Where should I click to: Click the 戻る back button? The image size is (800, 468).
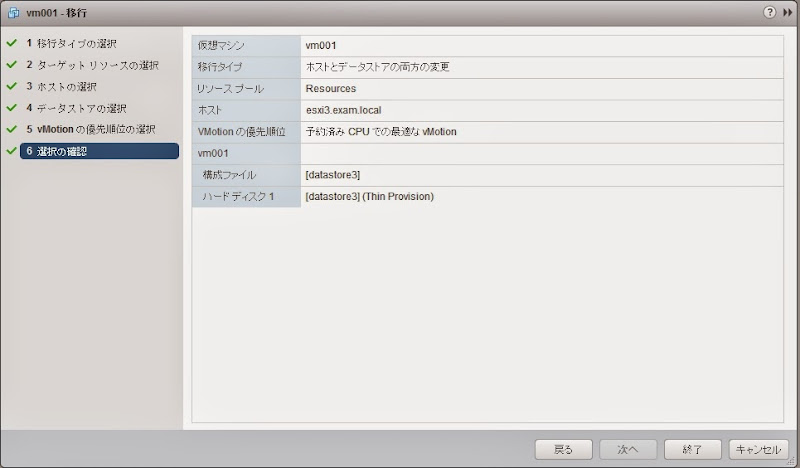click(563, 450)
